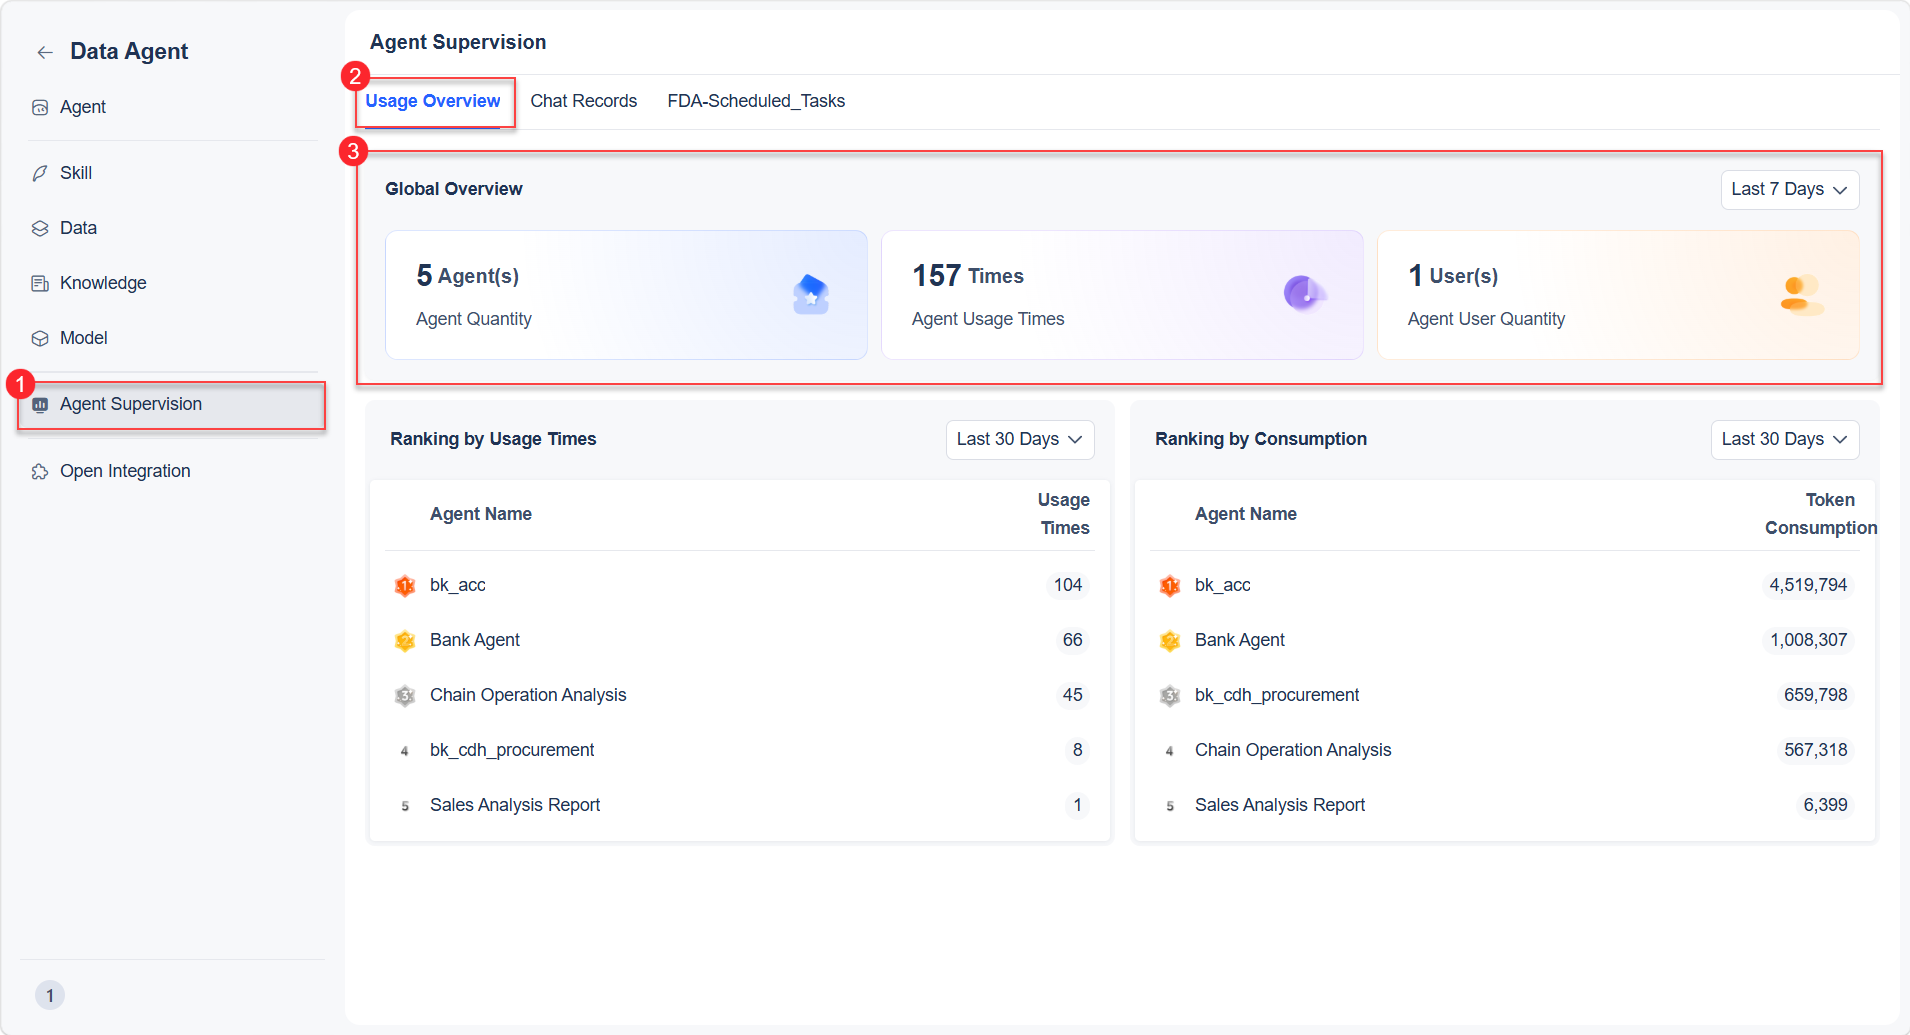Screen dimensions: 1910x1035
Task: Click Sales Analysis Report in Usage Times ranking
Action: (515, 805)
